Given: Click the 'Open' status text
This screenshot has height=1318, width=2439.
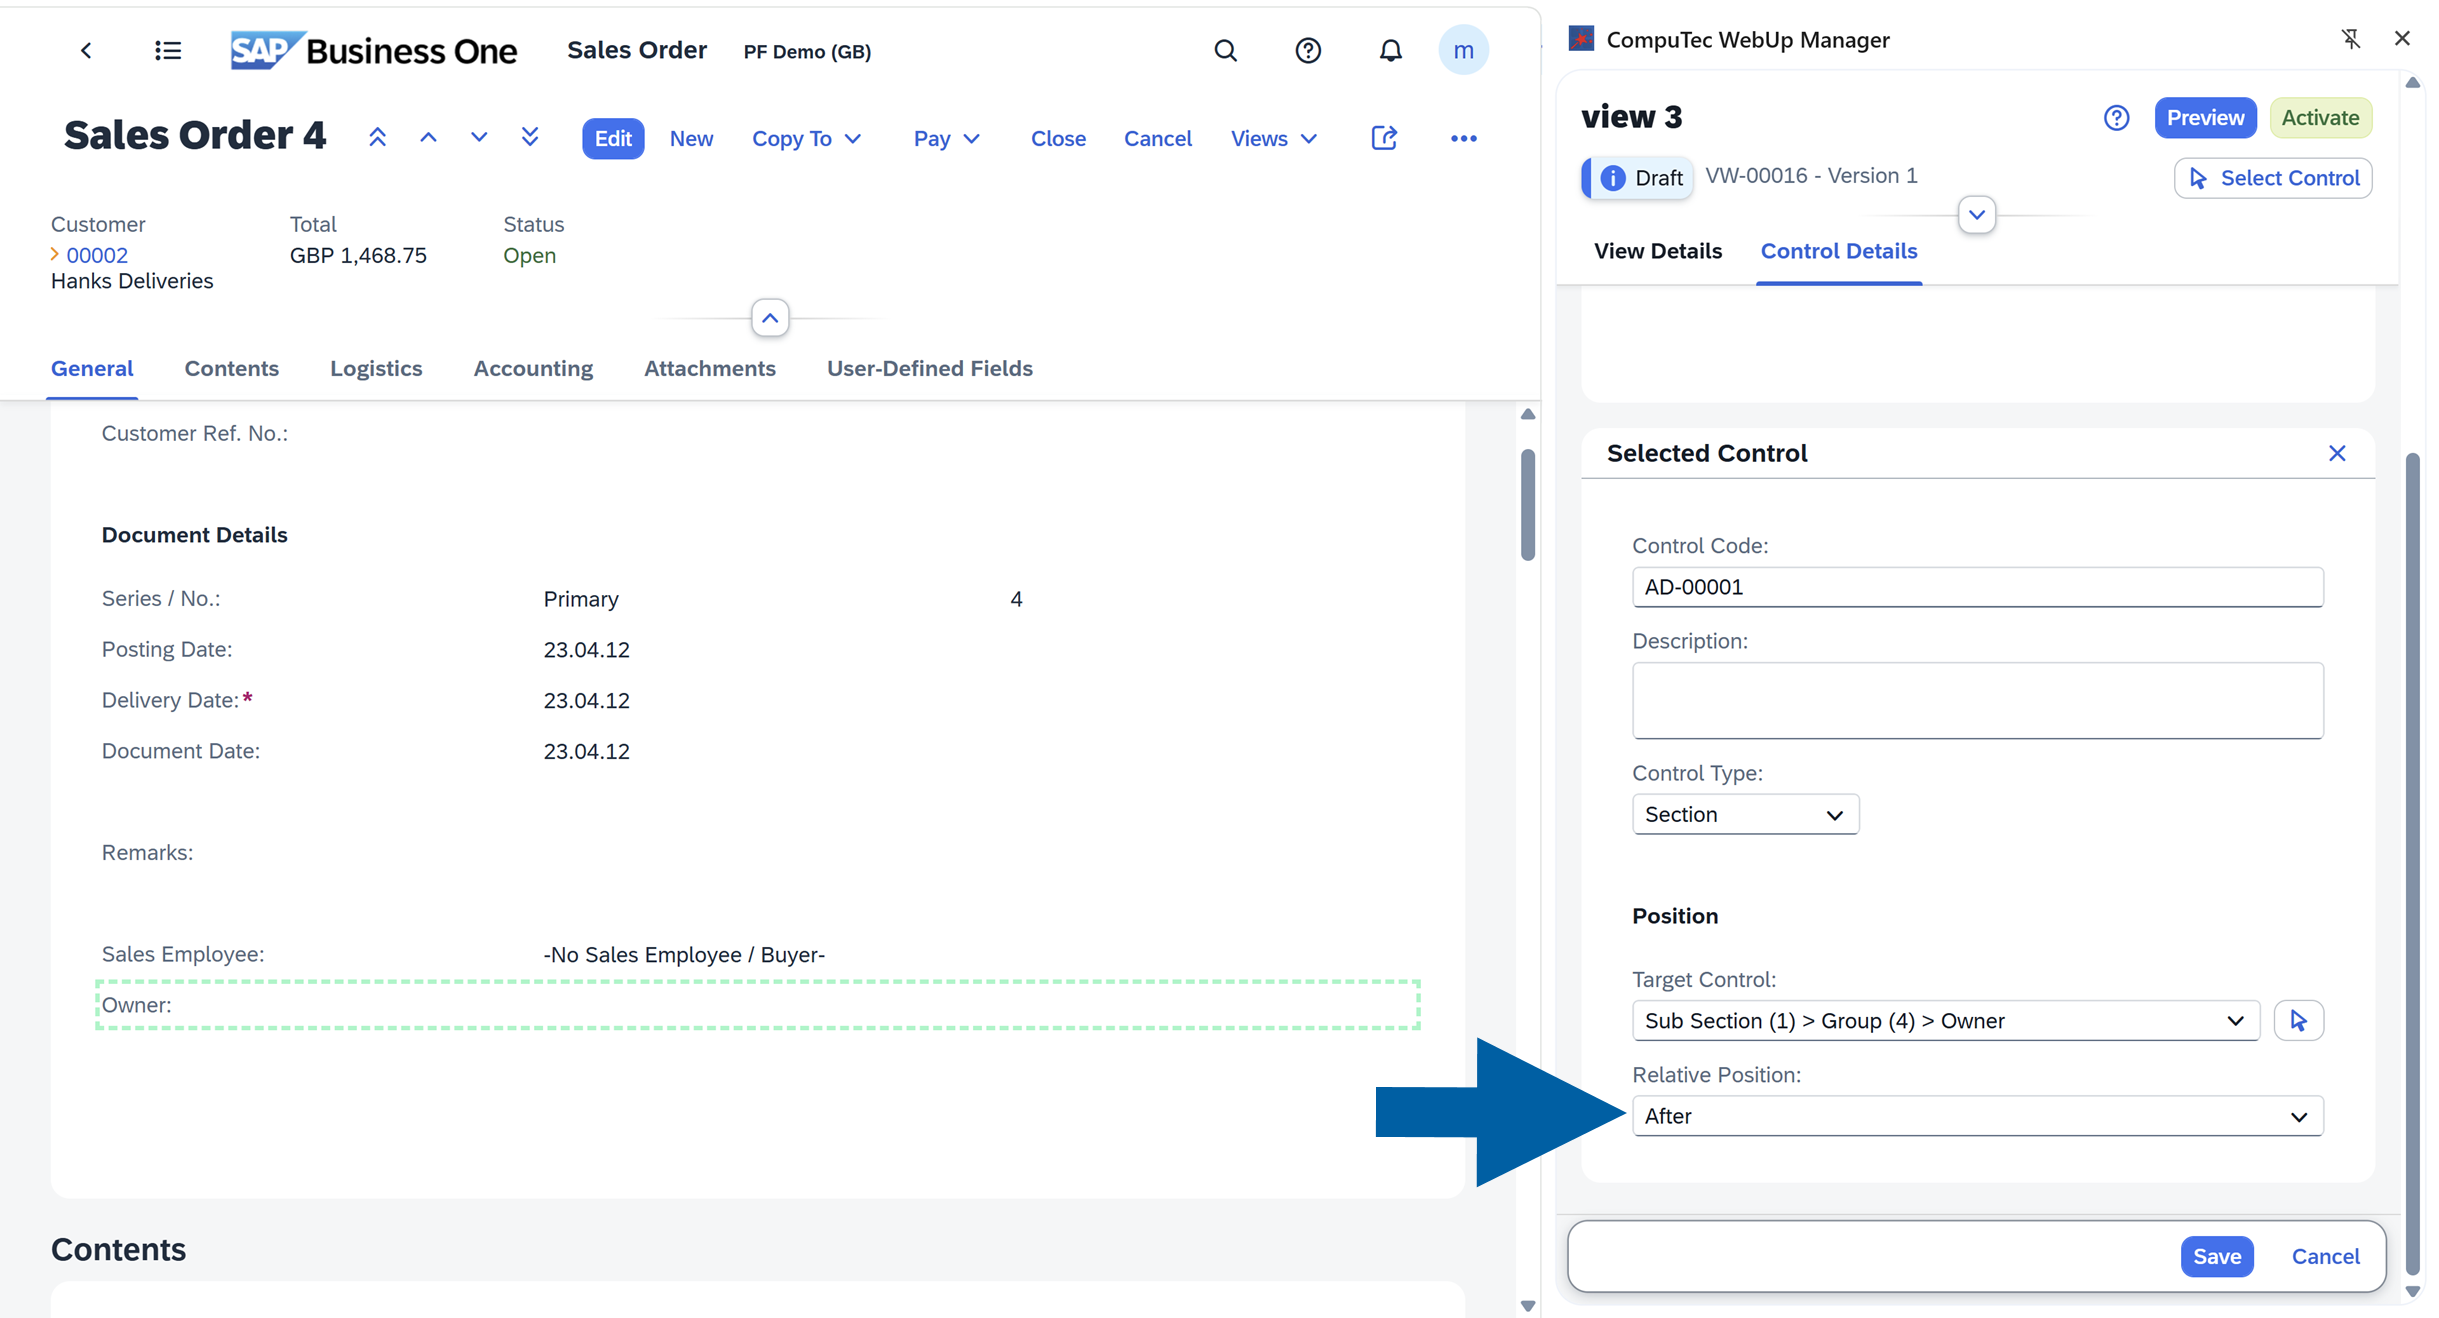Looking at the screenshot, I should click(529, 255).
